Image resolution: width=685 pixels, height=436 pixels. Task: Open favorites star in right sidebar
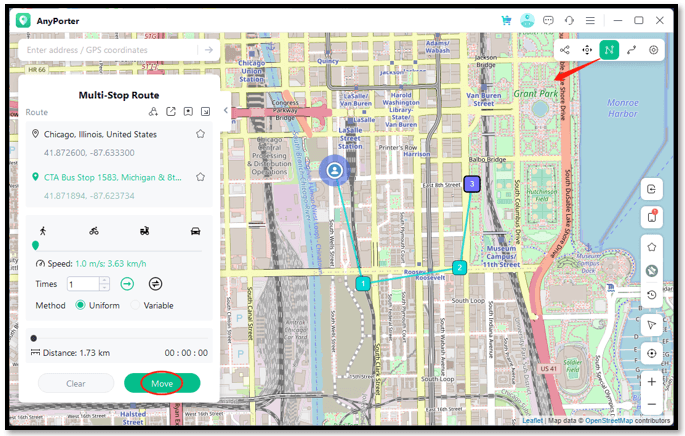click(652, 247)
